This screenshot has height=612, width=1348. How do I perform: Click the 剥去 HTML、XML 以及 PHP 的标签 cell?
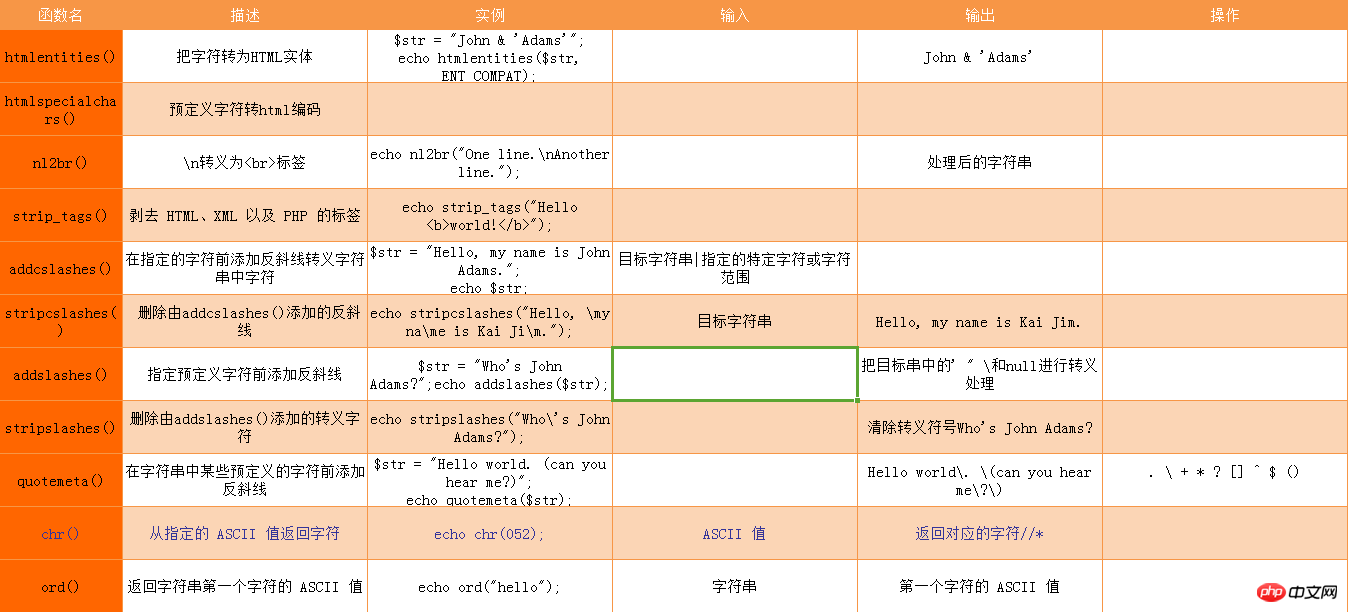coord(245,215)
